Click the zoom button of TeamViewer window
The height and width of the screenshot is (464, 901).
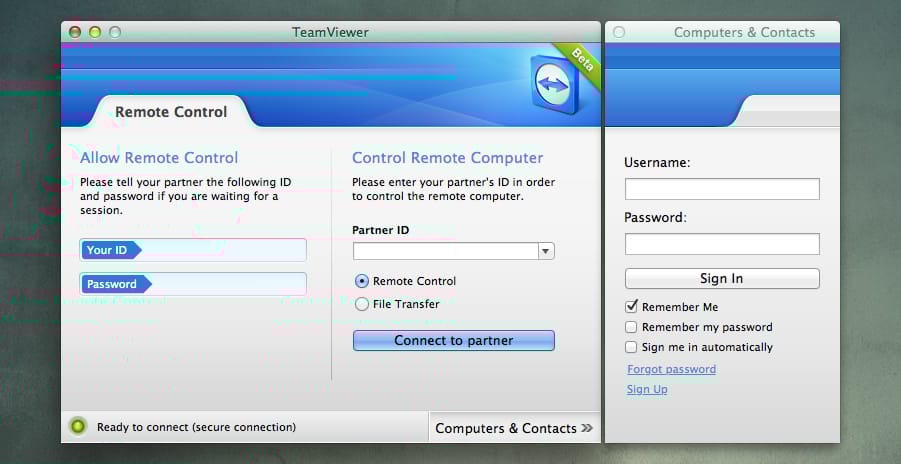pos(115,32)
